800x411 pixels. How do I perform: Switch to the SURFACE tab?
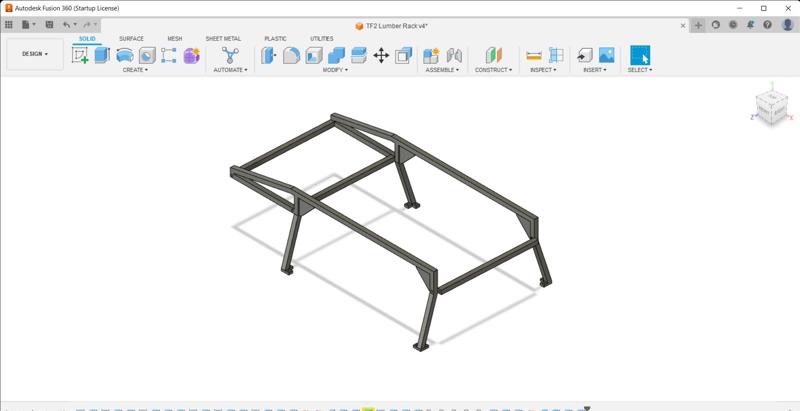click(131, 39)
